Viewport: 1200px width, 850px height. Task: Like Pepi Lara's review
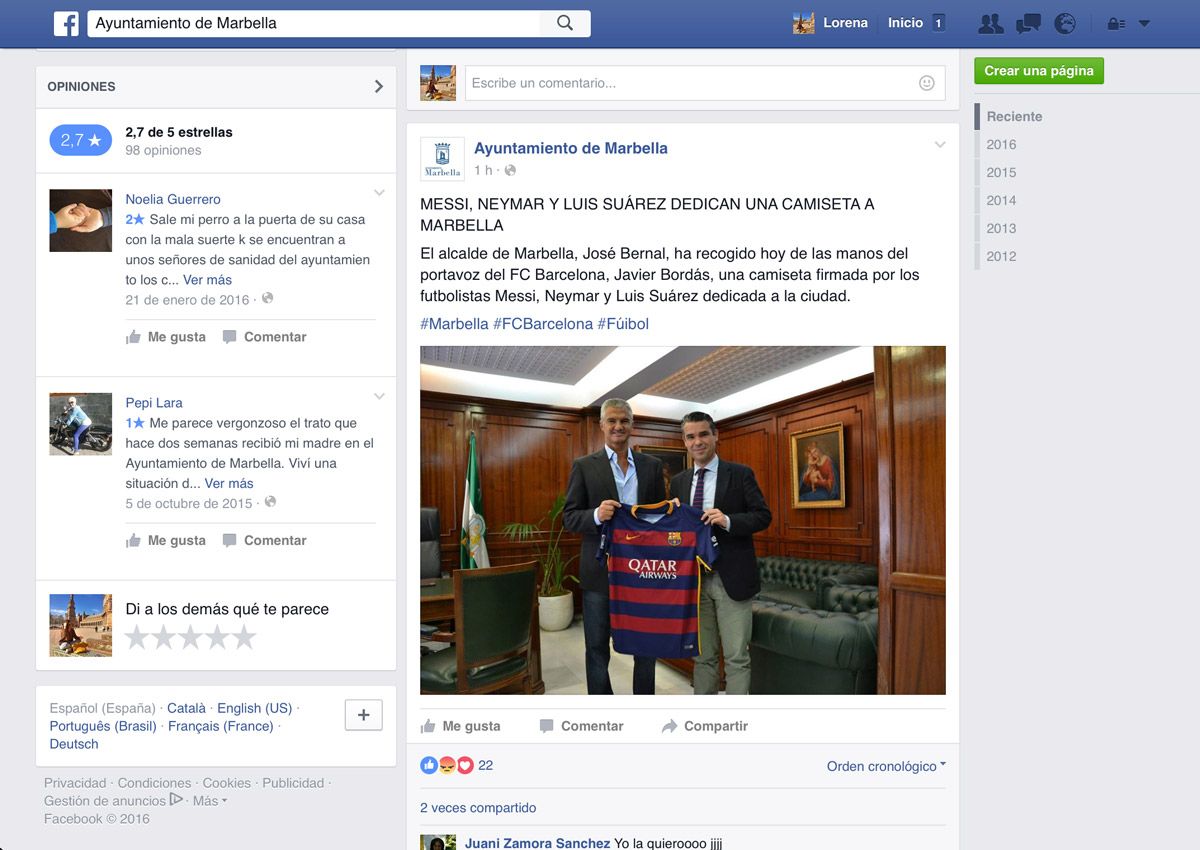click(x=166, y=541)
